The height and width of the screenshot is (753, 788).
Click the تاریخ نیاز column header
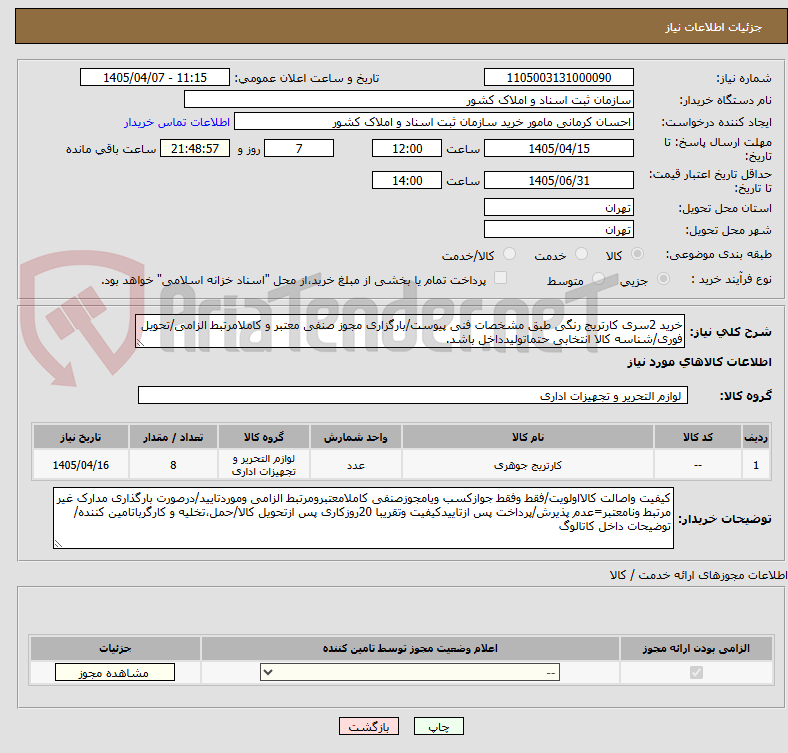(81, 437)
